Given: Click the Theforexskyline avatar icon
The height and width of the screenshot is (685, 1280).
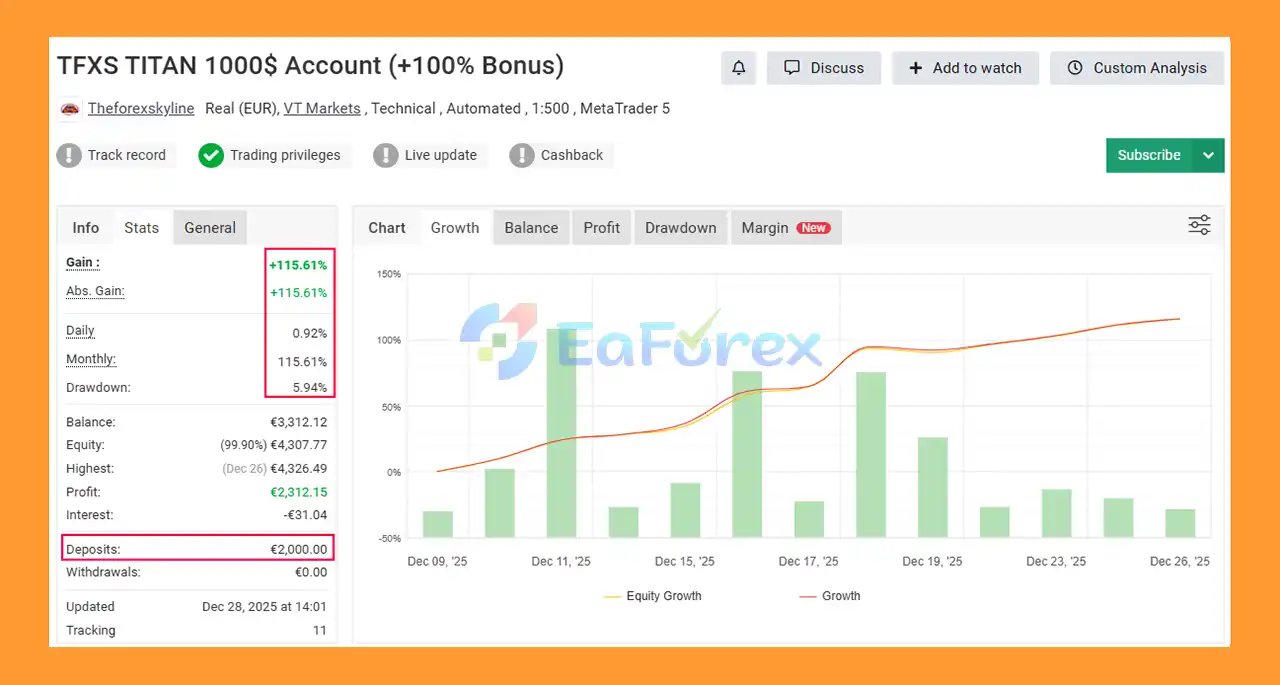Looking at the screenshot, I should coord(70,109).
